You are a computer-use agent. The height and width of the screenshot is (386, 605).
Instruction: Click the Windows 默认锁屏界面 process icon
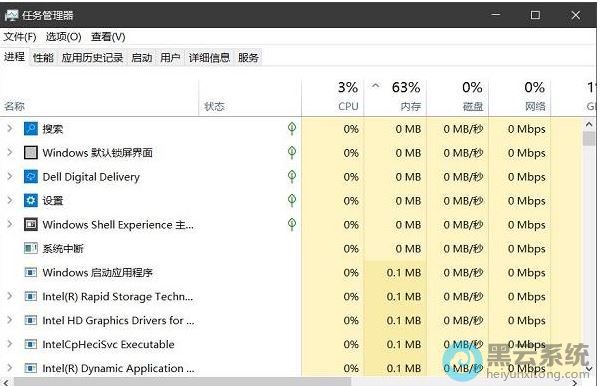(30, 152)
